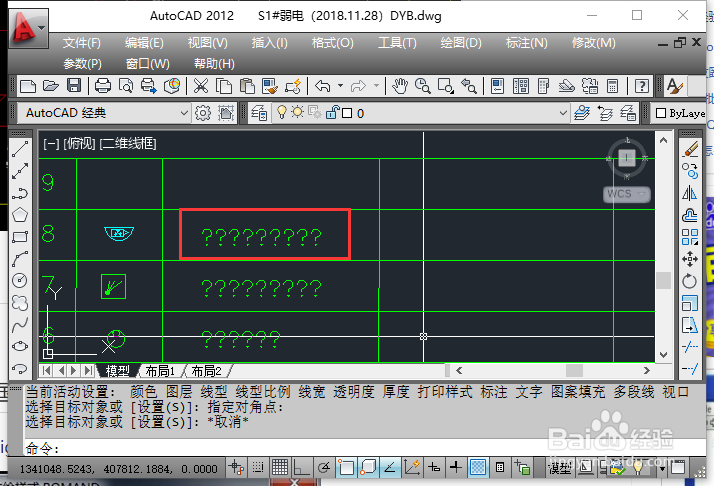The height and width of the screenshot is (486, 714).
Task: Click layer 0 color swatch square
Action: (347, 113)
